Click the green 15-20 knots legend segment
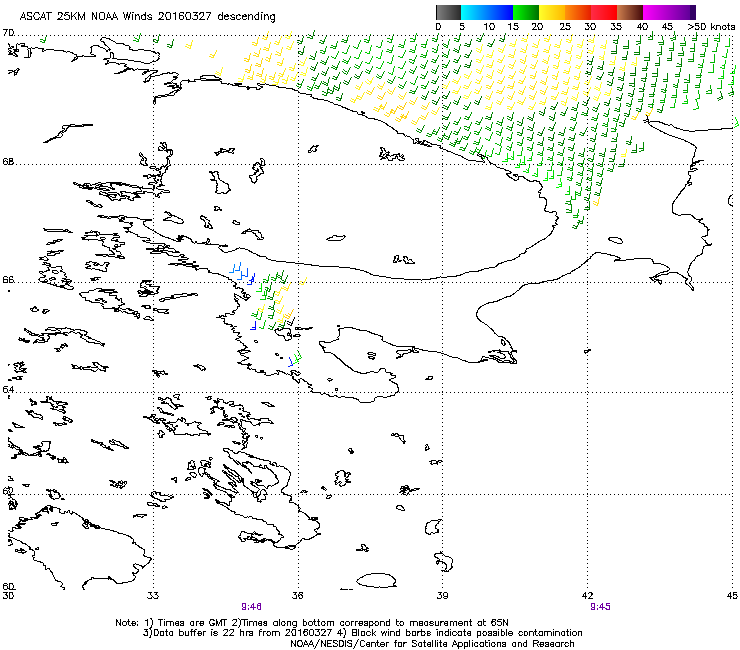 [526, 12]
